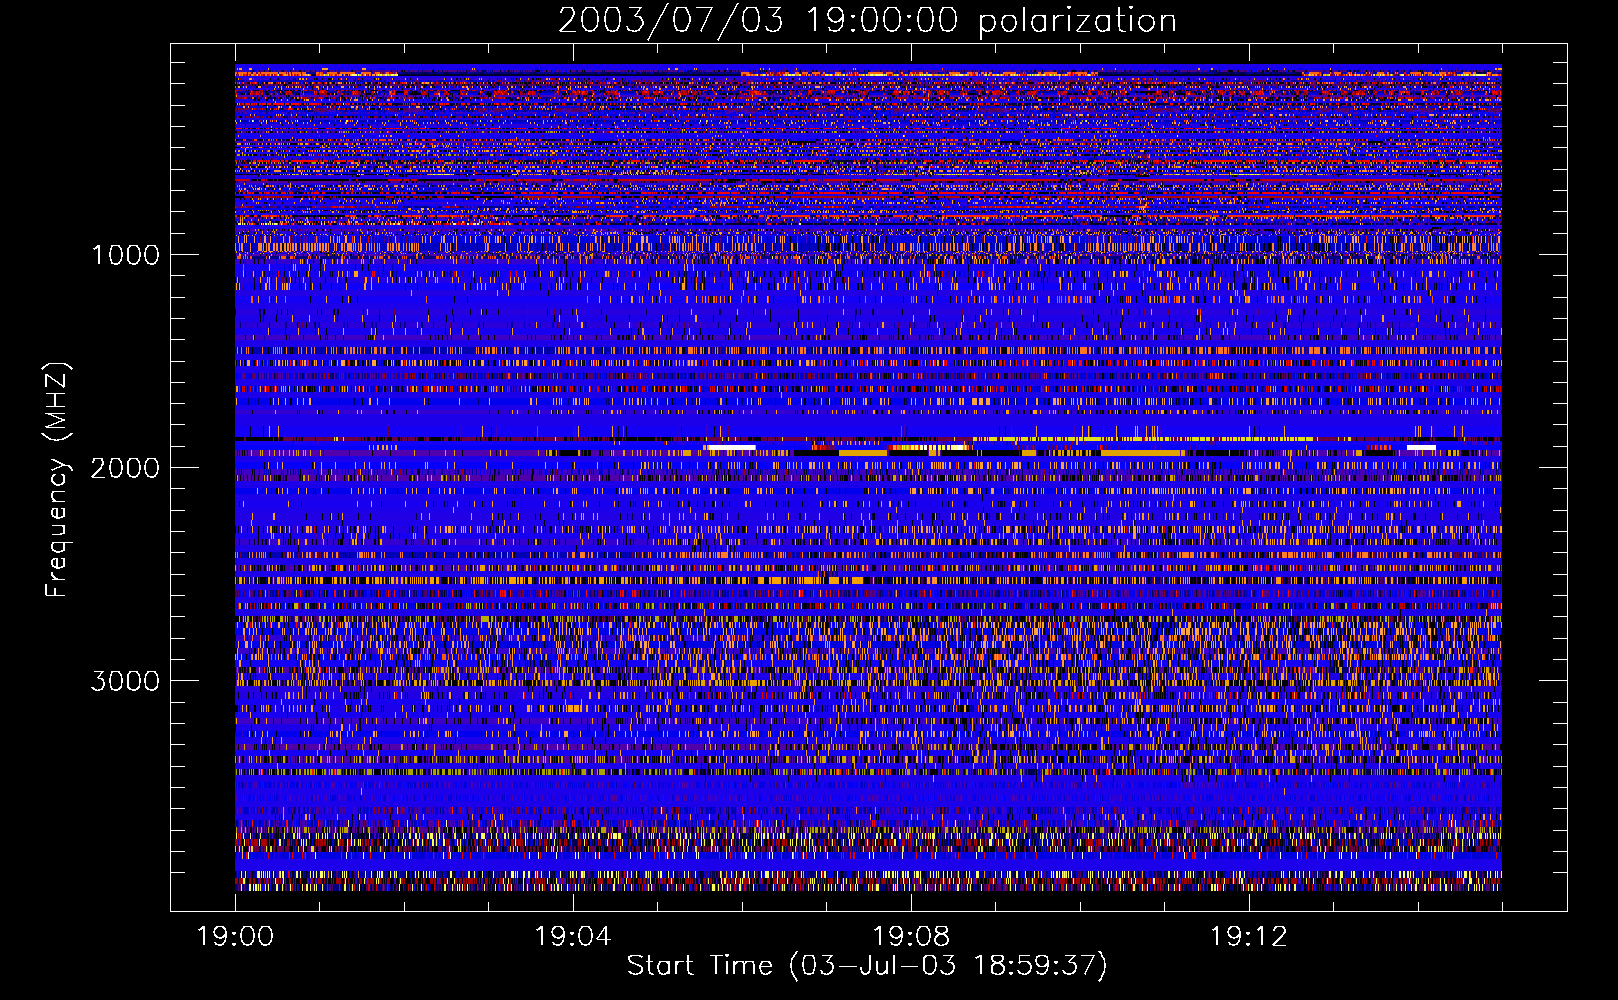Click the 19:04 time tick label
Screen dimensions: 1618x1000
tap(573, 936)
